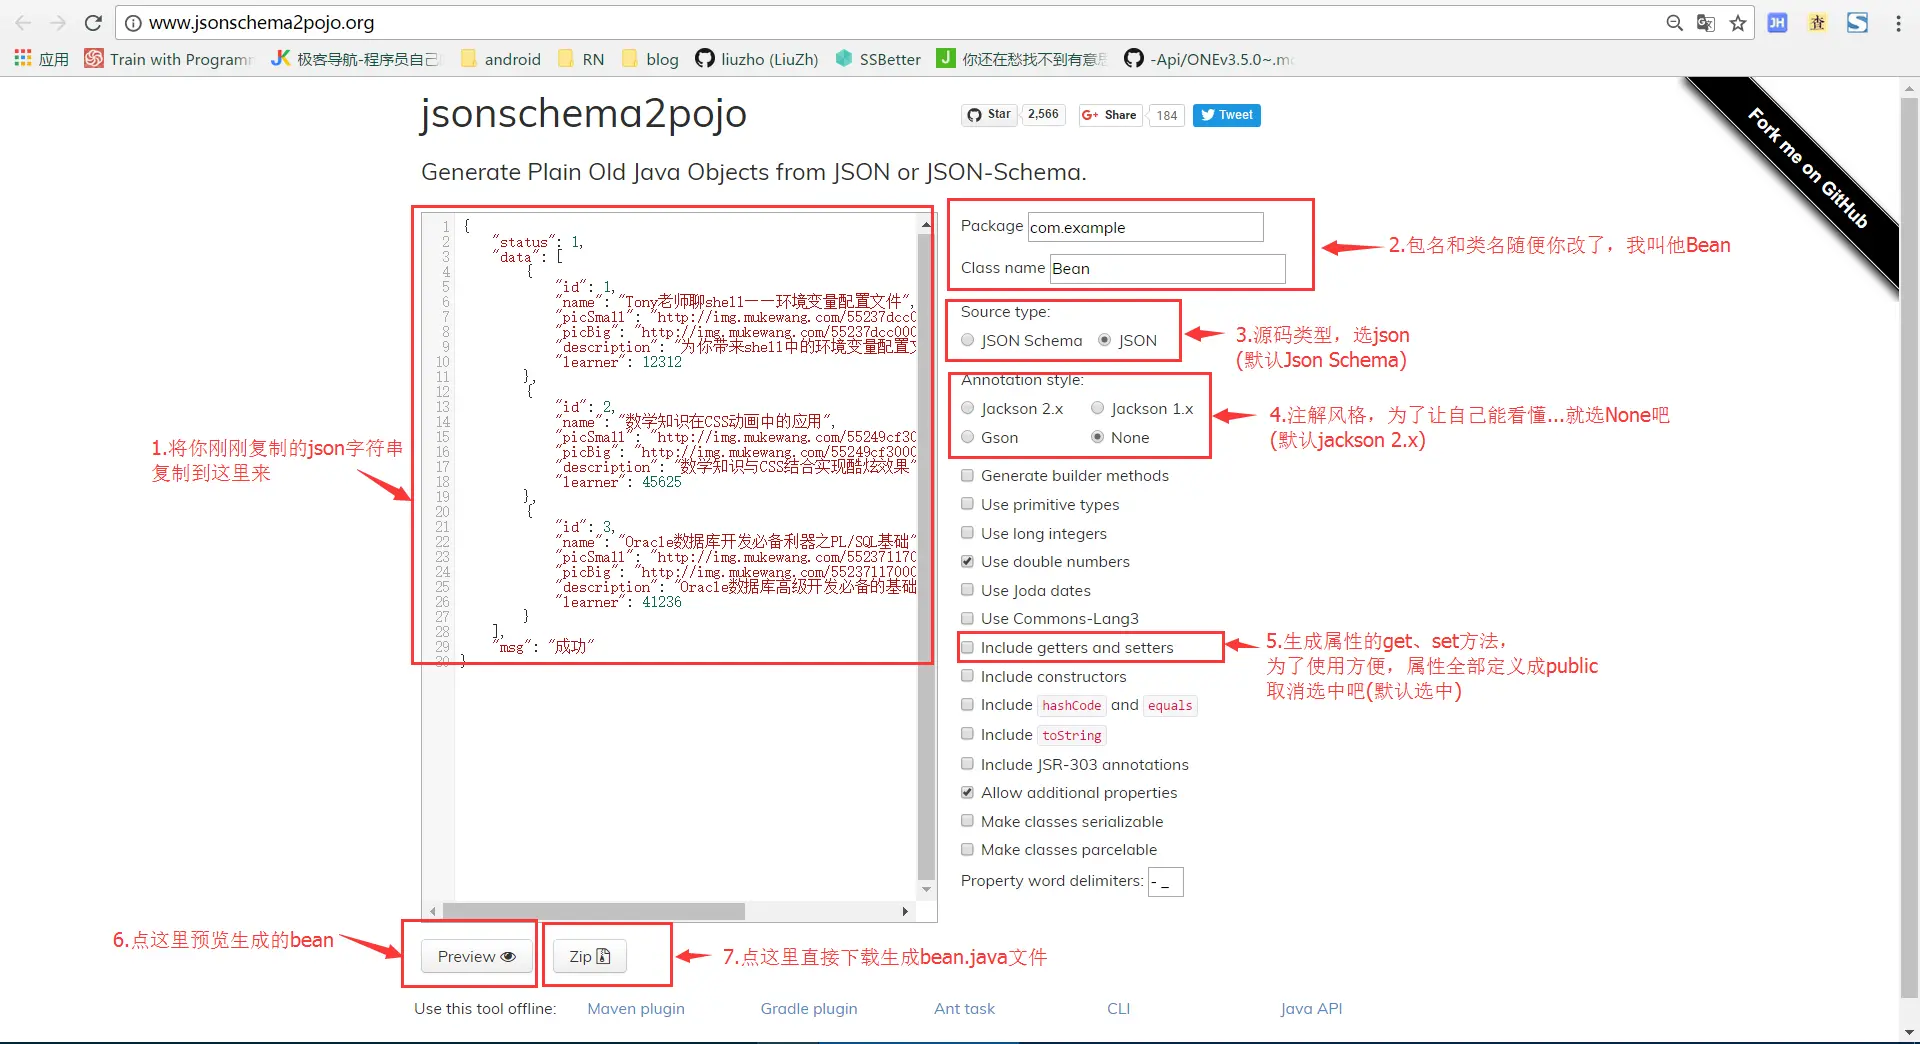Click the editor vertical scrollbar

coord(926,557)
